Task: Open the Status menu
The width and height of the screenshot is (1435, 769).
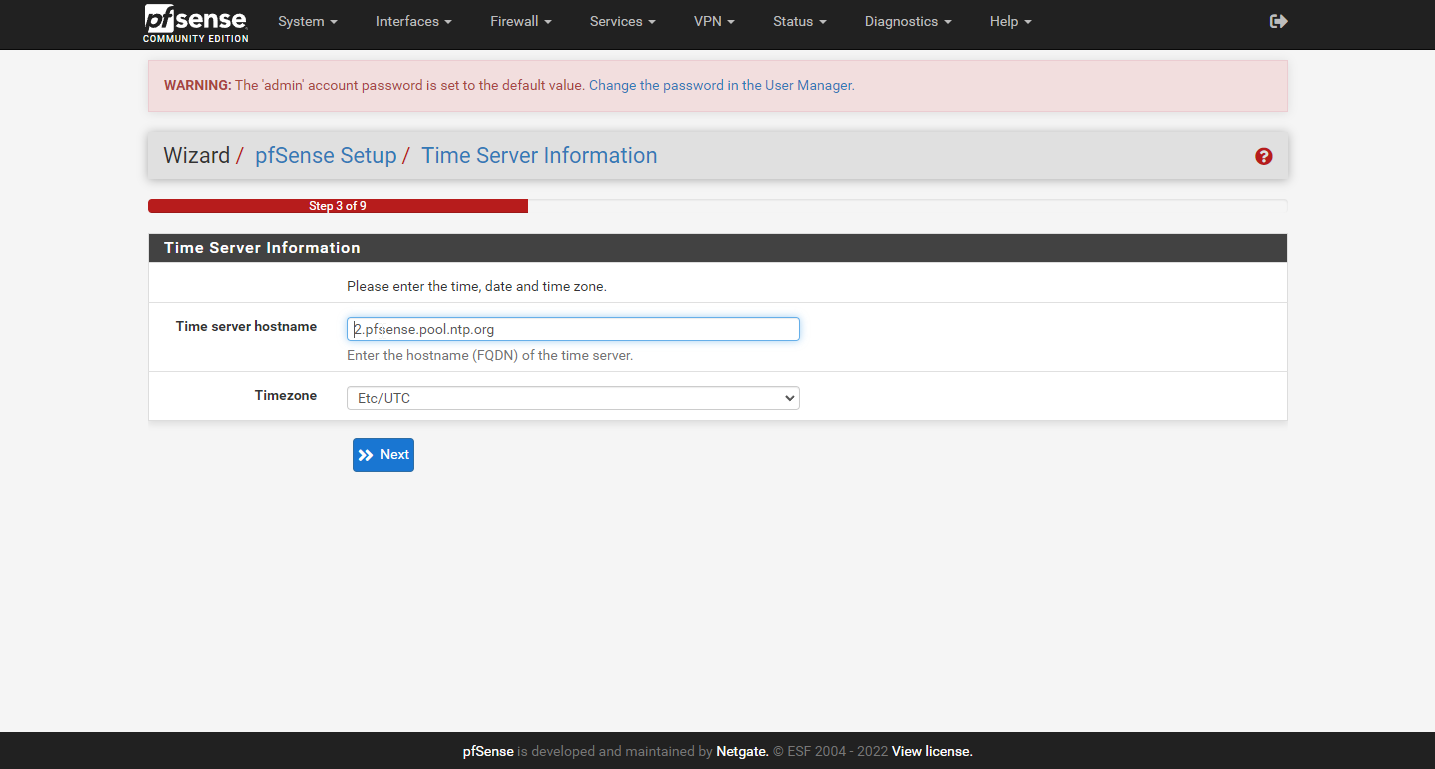Action: point(800,21)
